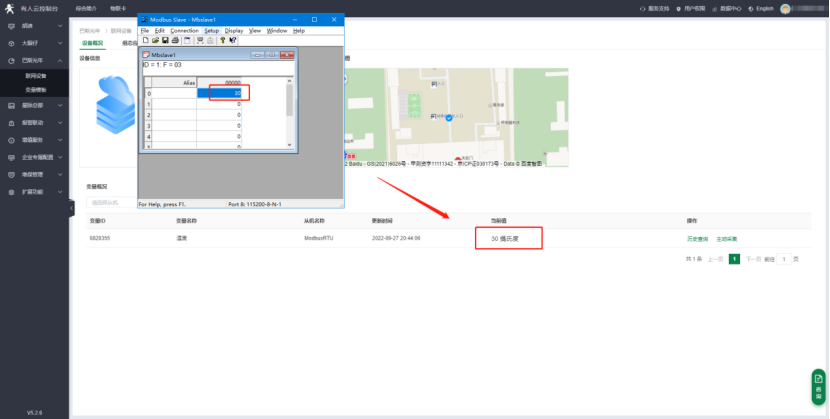830x419 pixels.
Task: Click the Open file toolbar icon
Action: click(x=153, y=40)
